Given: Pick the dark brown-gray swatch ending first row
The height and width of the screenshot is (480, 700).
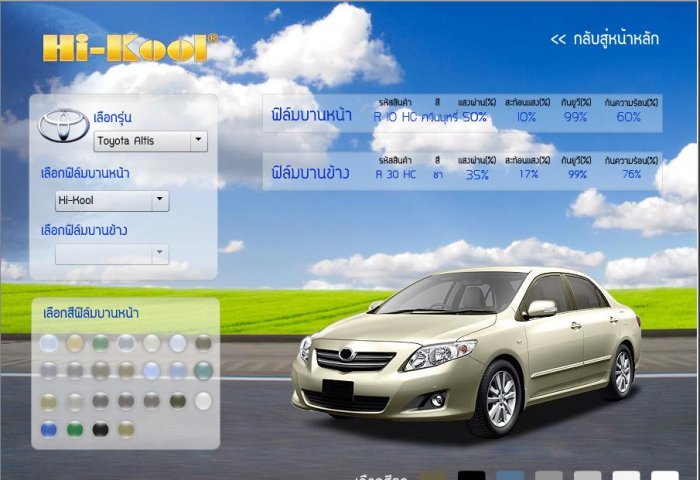Looking at the screenshot, I should [x=204, y=343].
